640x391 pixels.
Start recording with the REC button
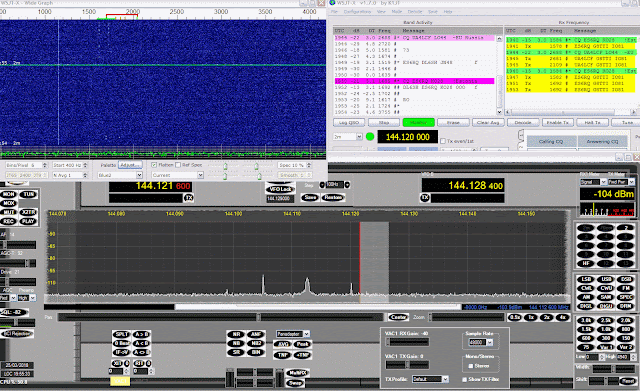coord(9,221)
